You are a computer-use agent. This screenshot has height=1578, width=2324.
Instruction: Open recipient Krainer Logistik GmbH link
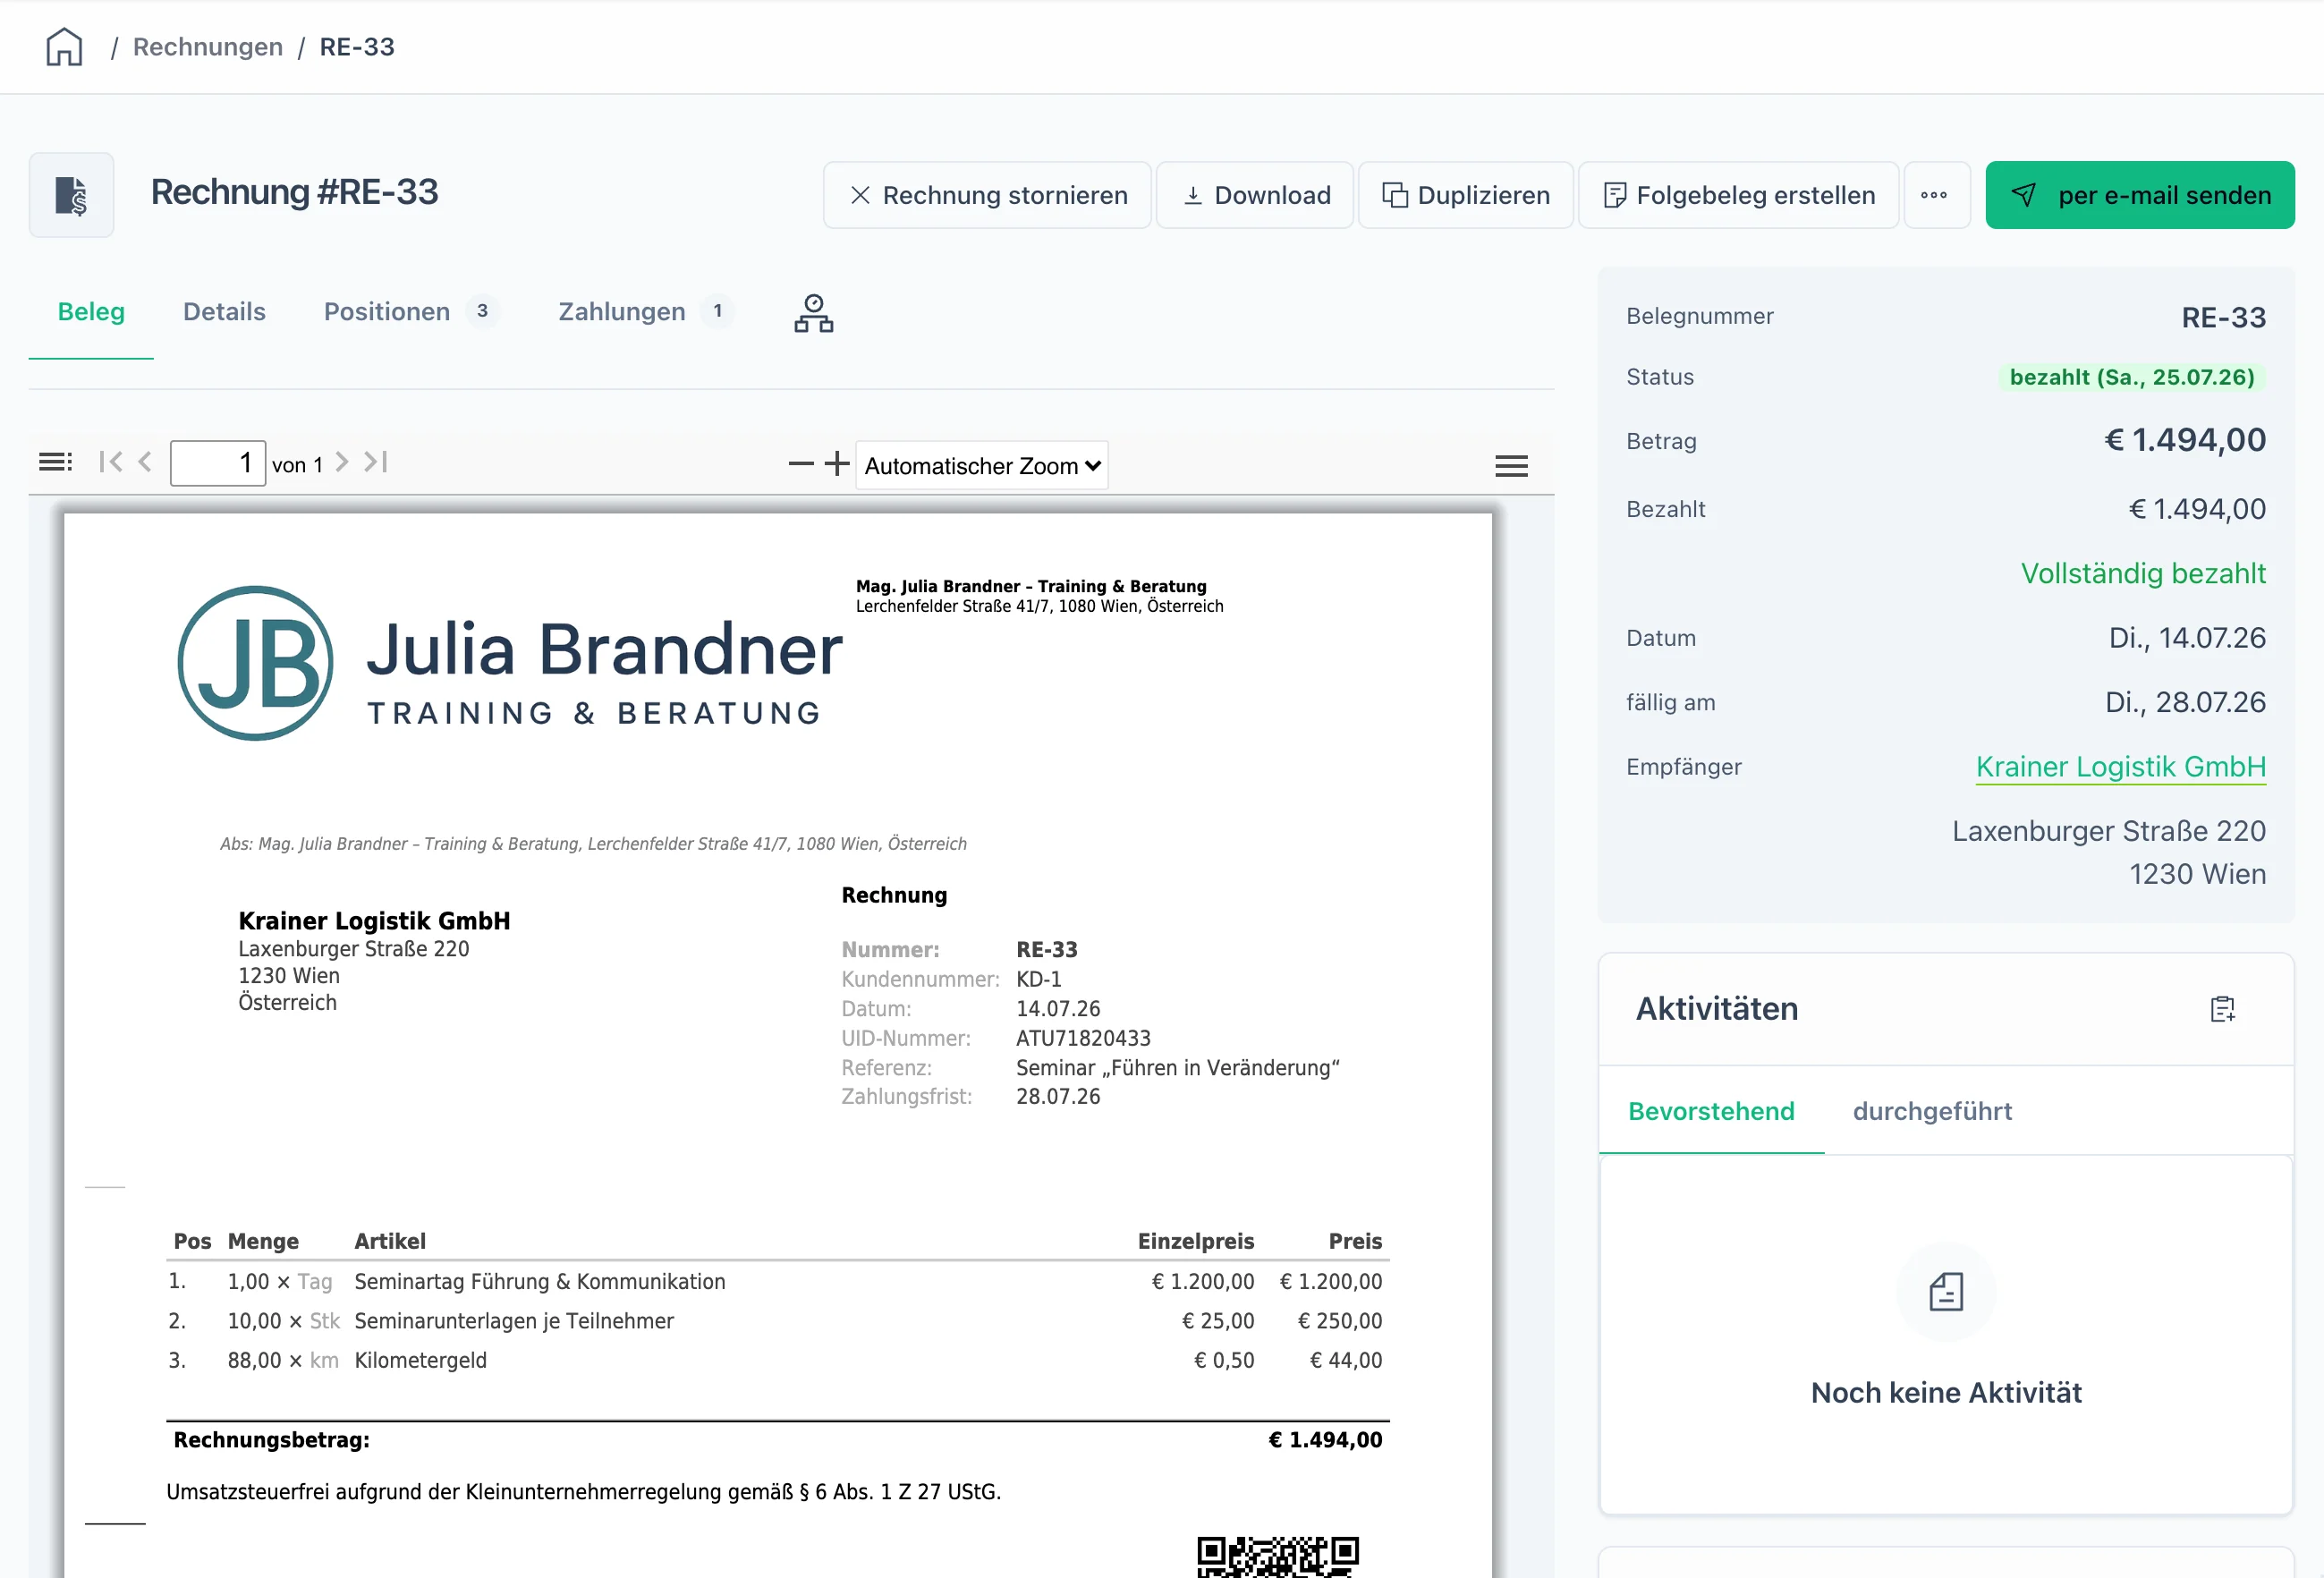click(2121, 767)
